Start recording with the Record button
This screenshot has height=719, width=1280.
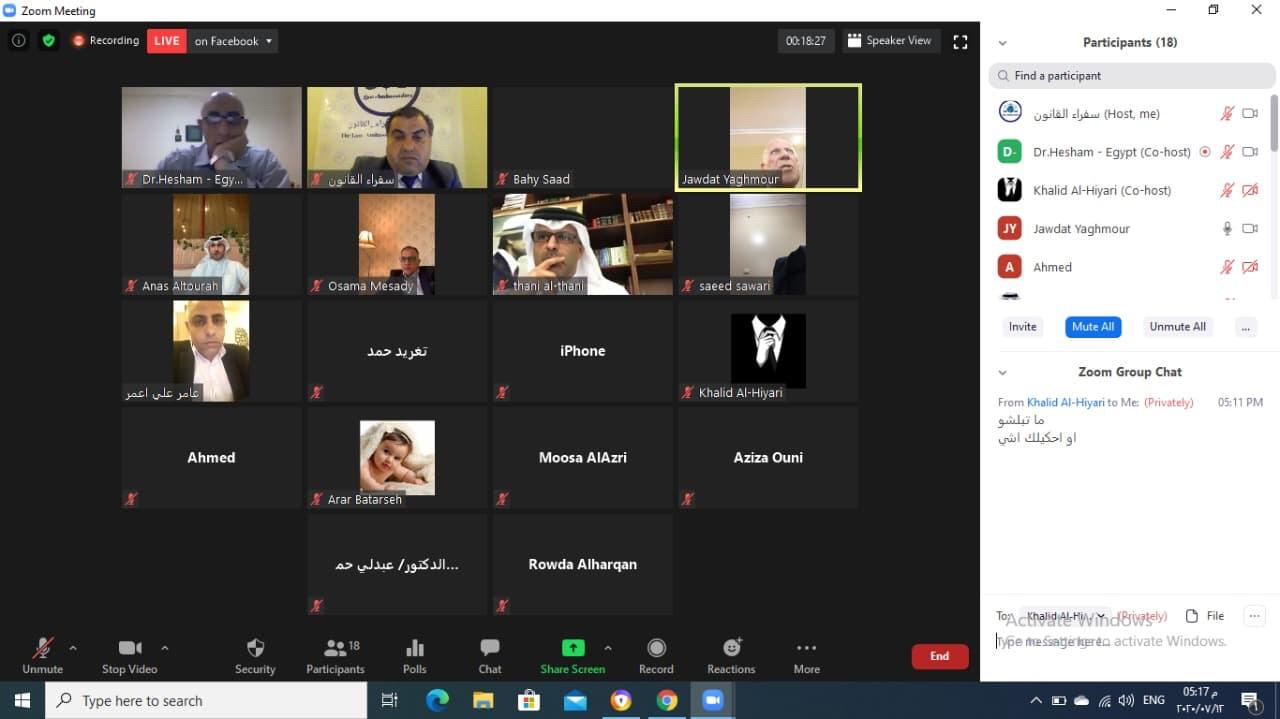pos(656,655)
